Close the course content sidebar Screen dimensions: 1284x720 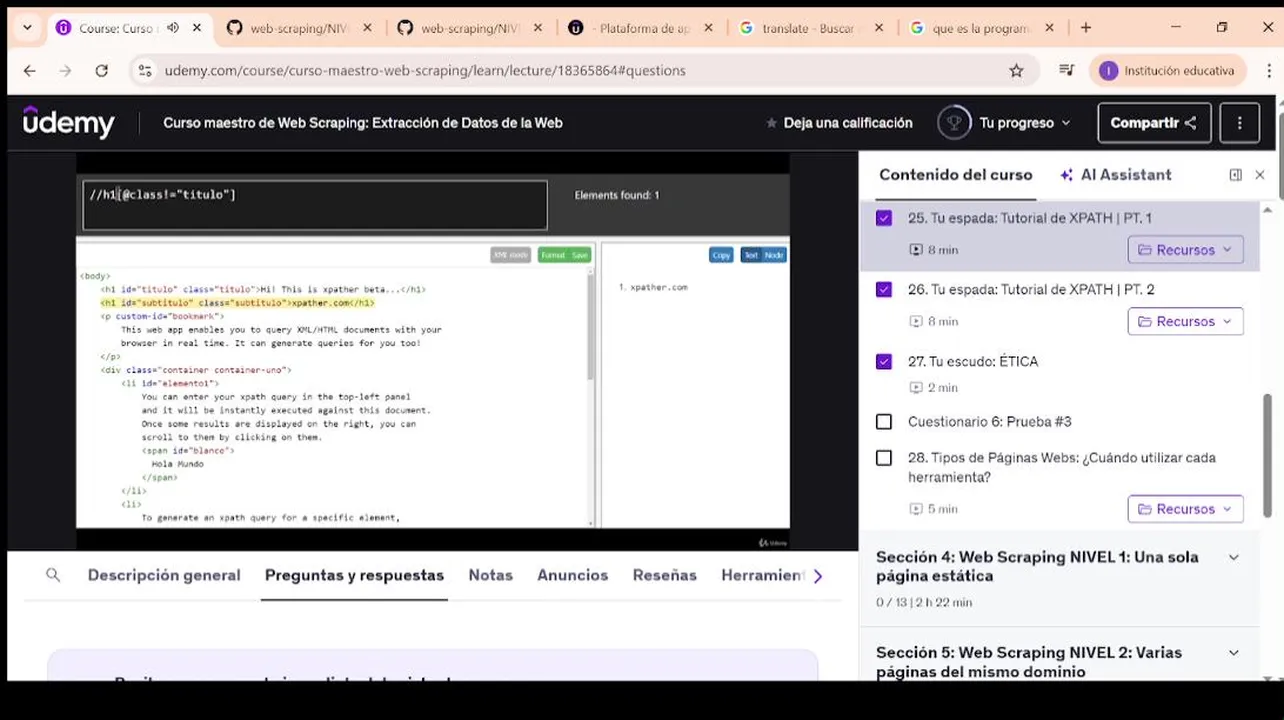coord(1260,175)
